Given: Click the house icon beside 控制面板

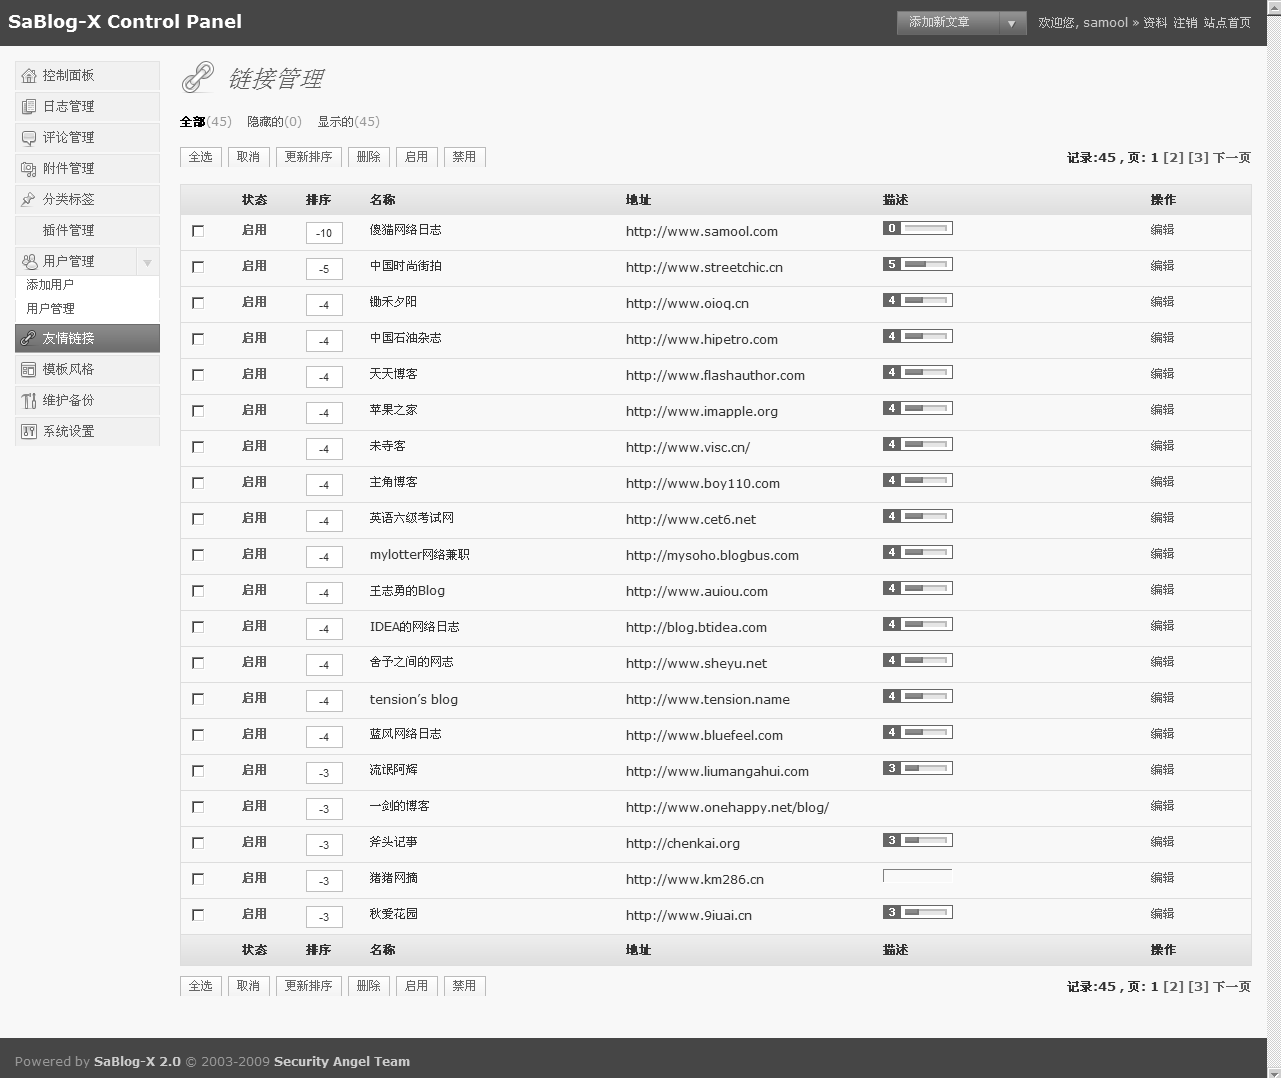Looking at the screenshot, I should point(29,76).
